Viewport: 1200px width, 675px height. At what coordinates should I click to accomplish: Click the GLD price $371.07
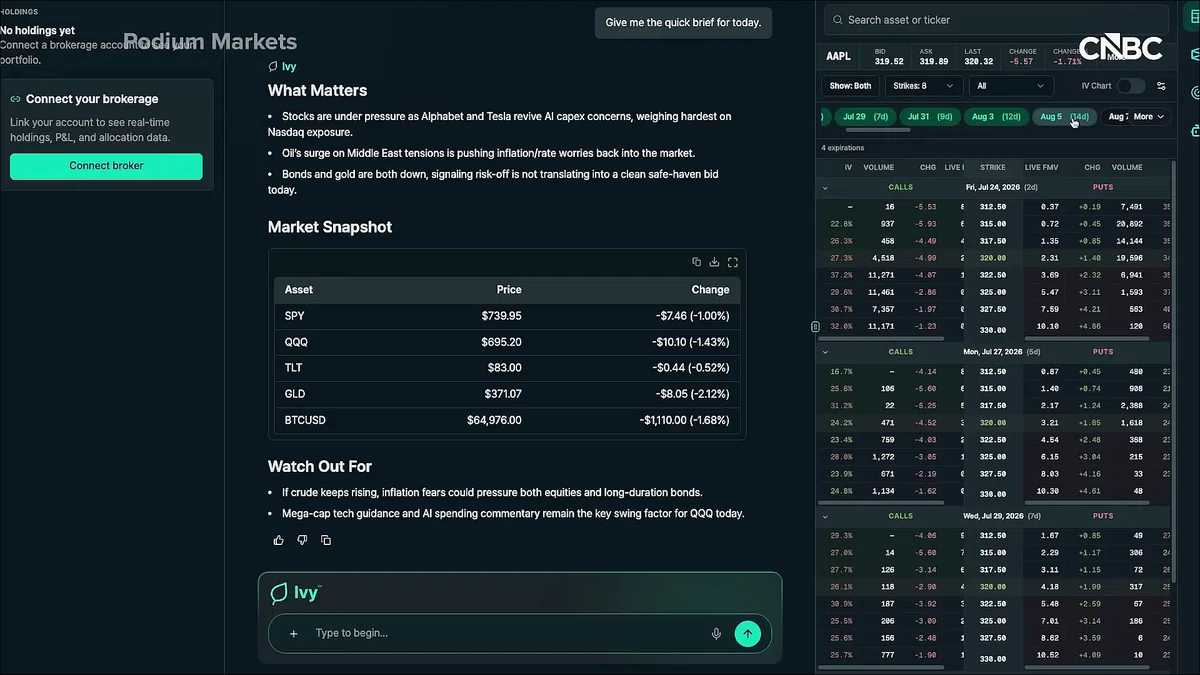tap(503, 394)
